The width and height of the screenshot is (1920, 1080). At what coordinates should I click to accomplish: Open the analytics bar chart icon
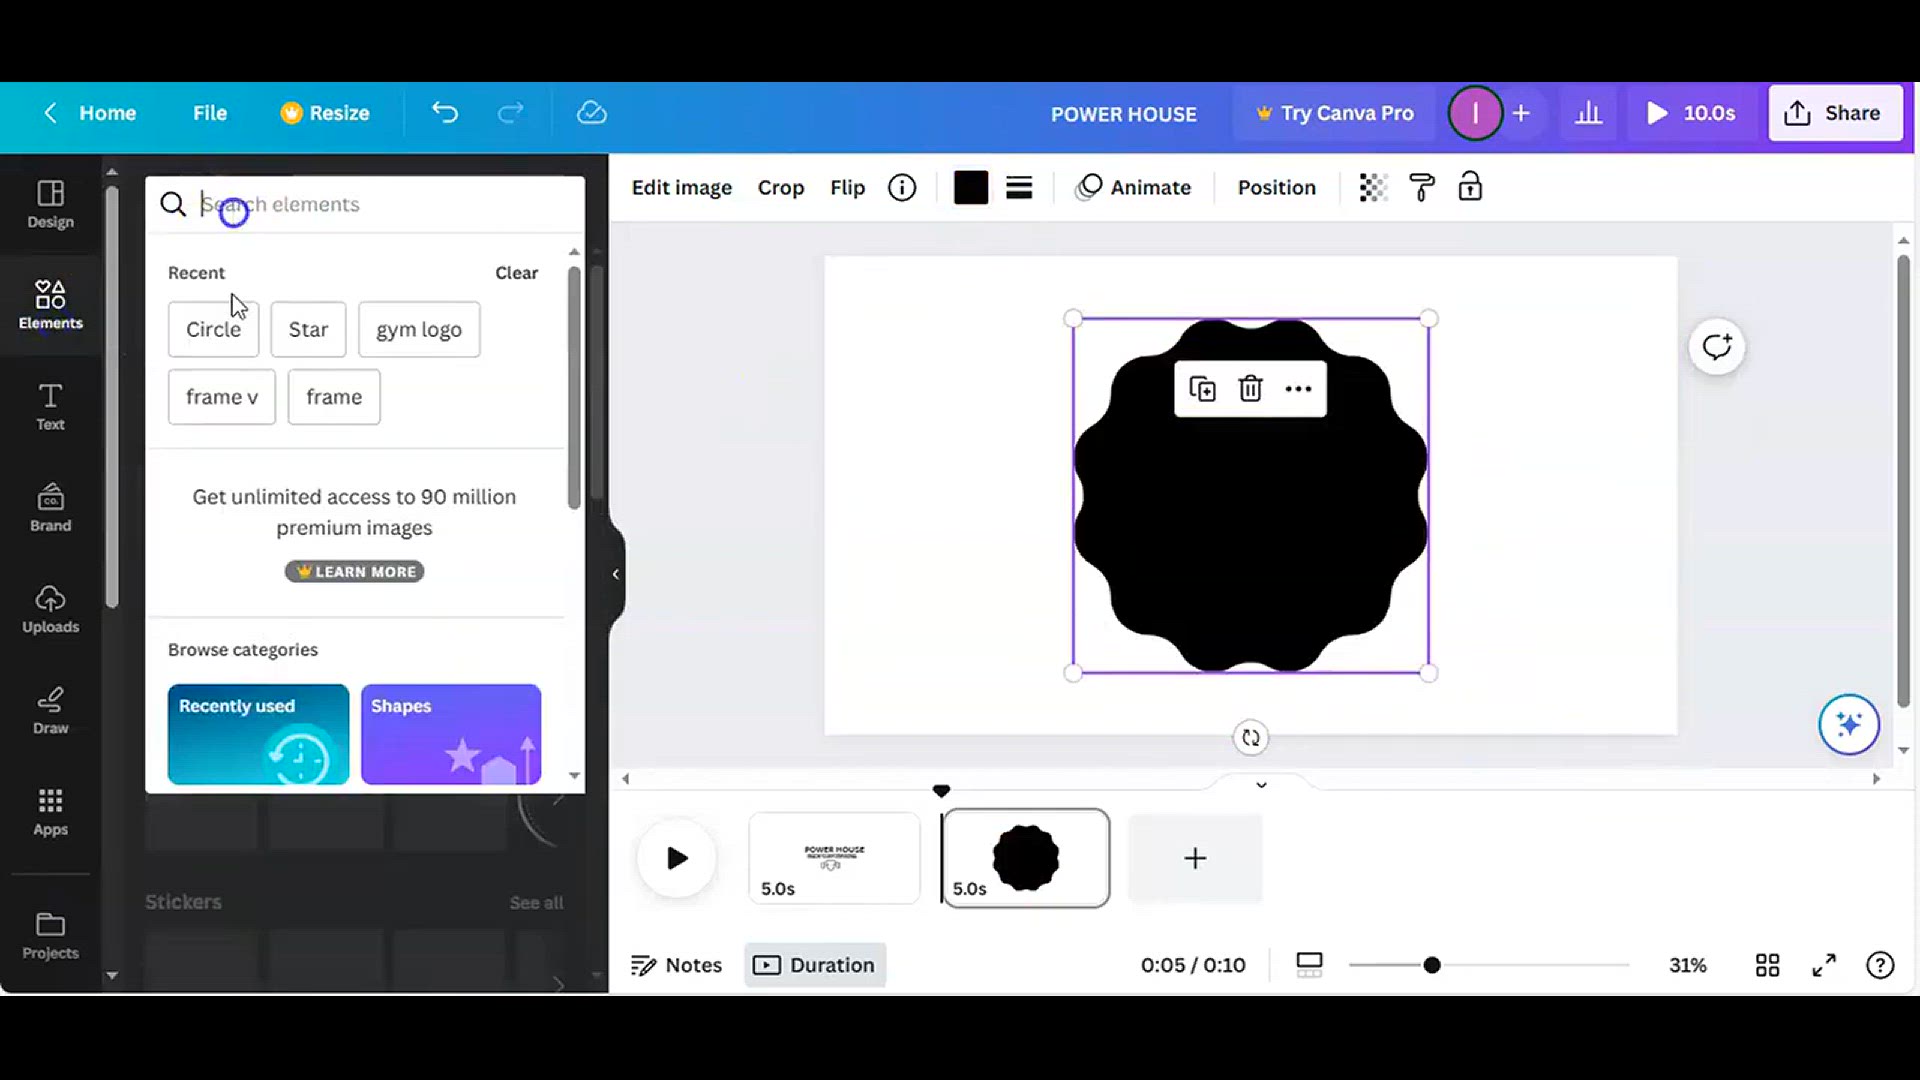pyautogui.click(x=1588, y=113)
